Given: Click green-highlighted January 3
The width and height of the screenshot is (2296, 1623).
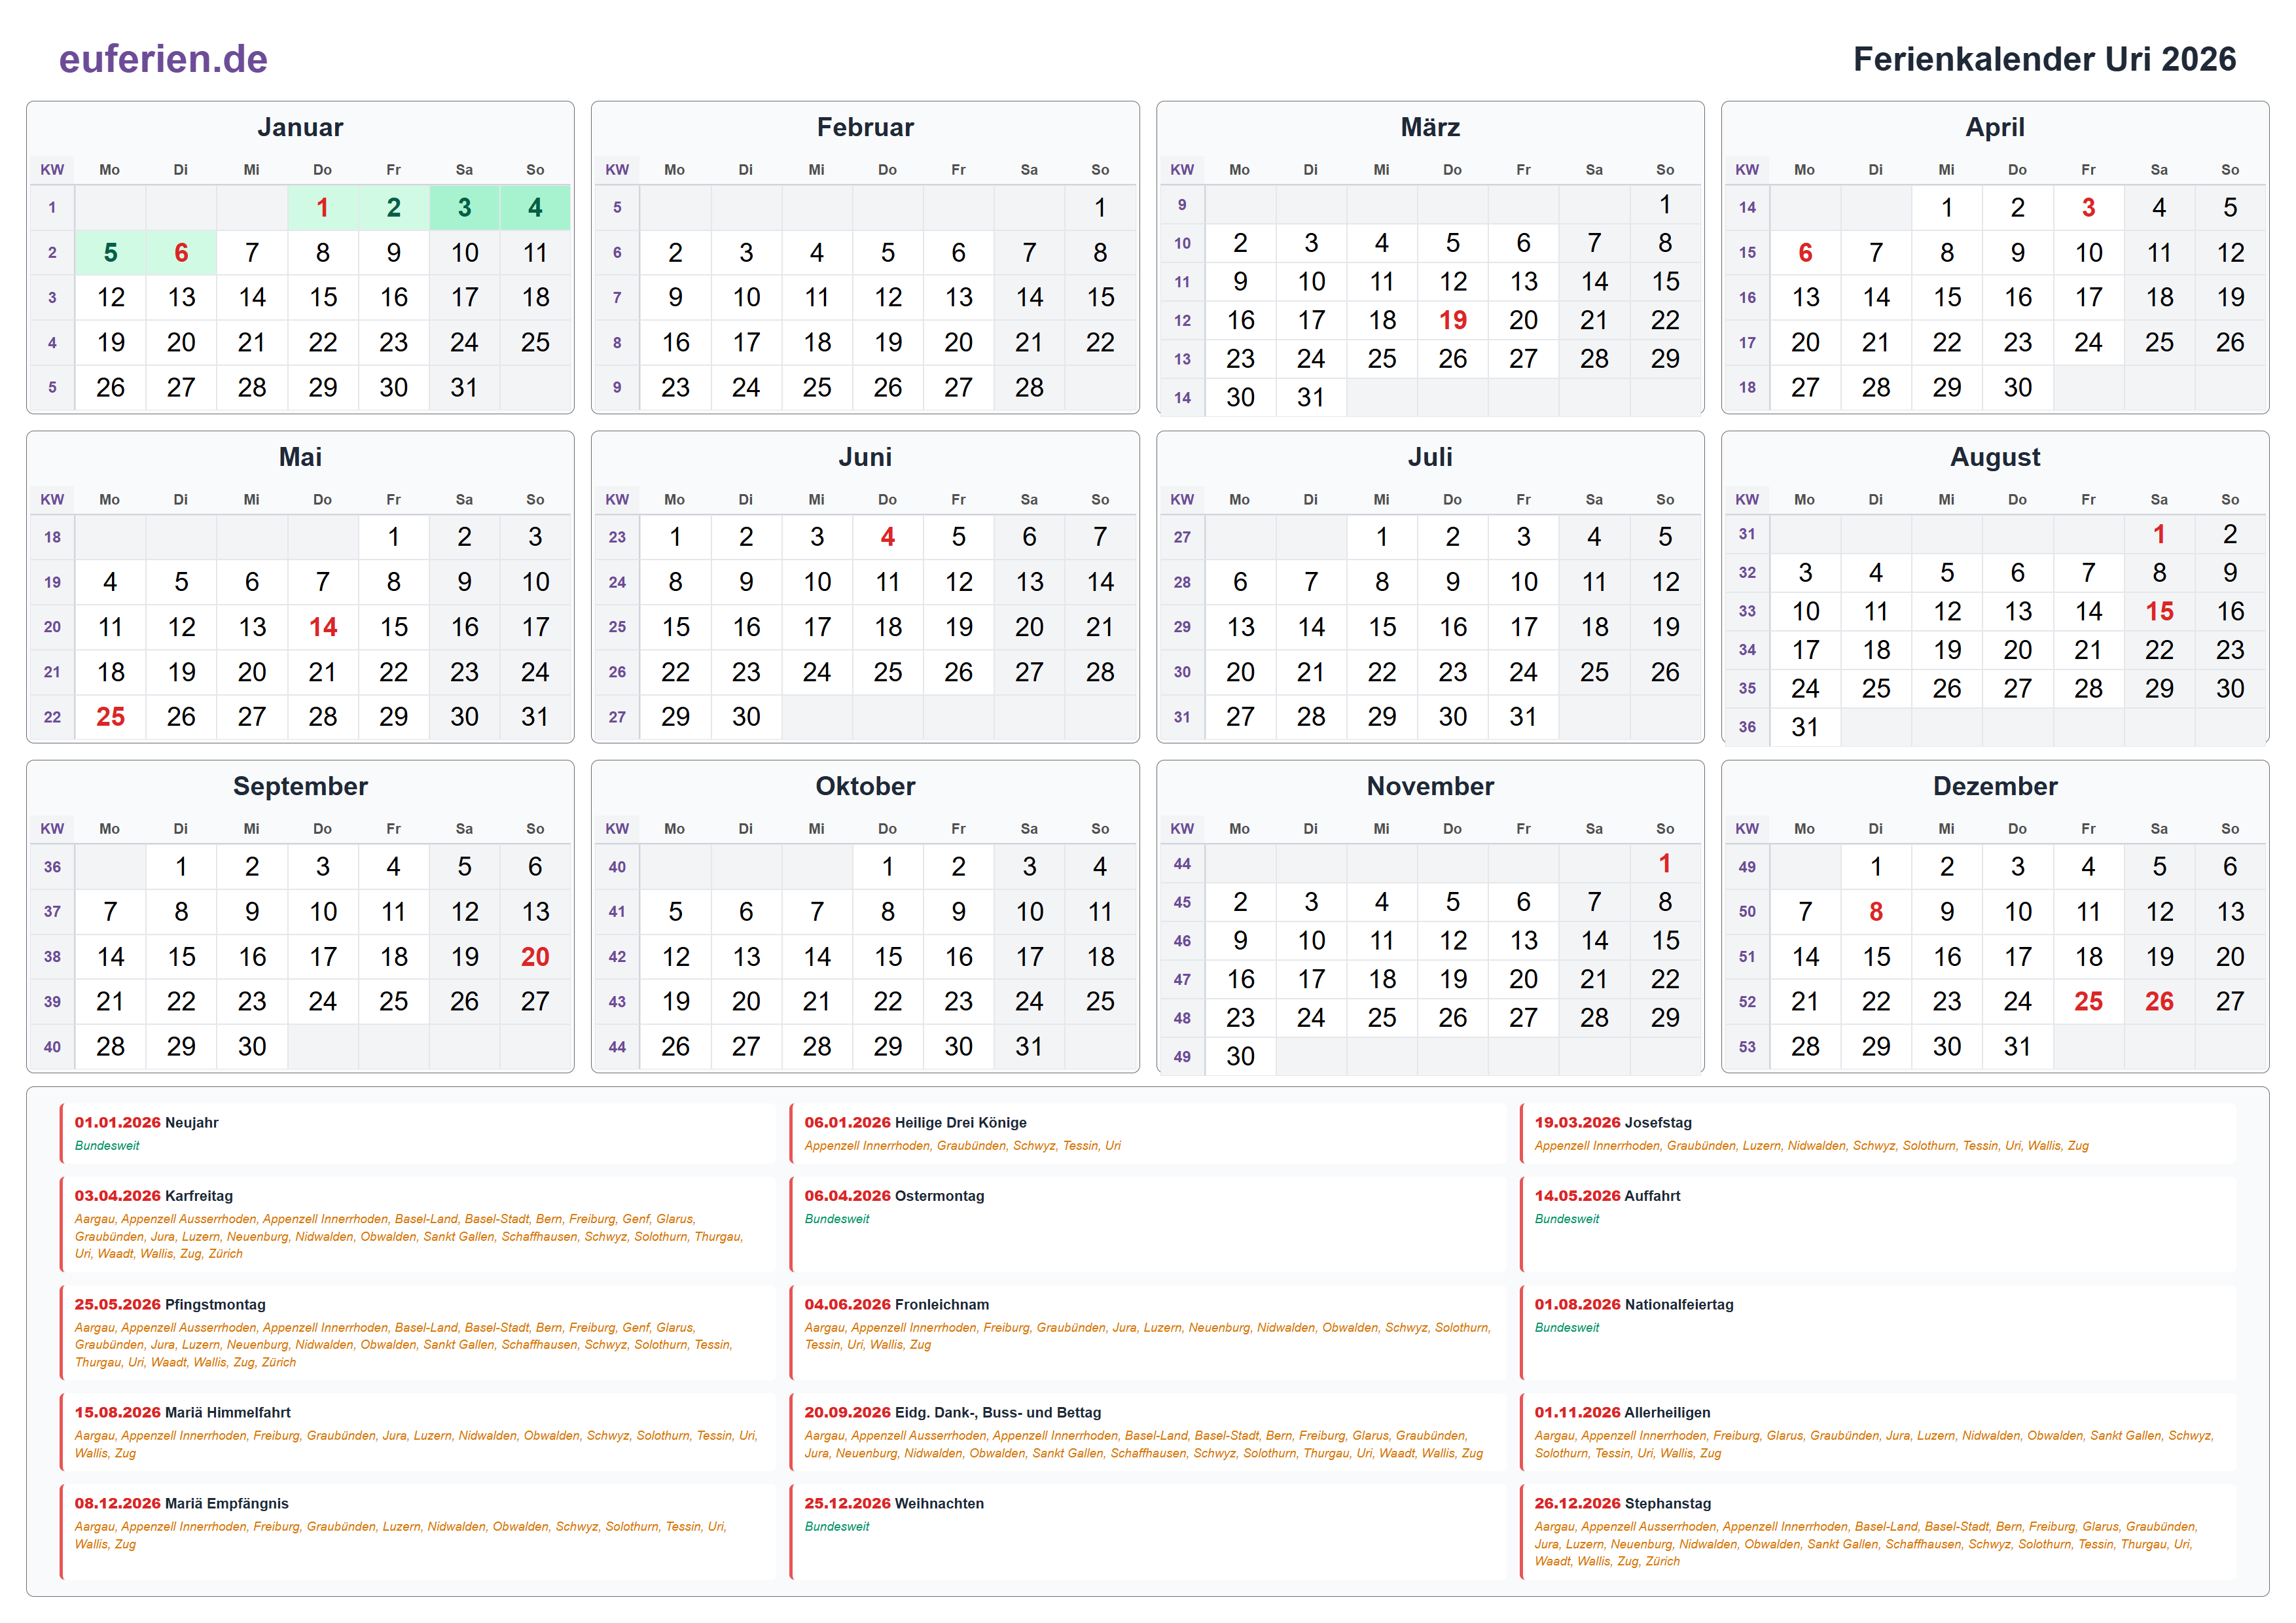Looking at the screenshot, I should pos(464,207).
